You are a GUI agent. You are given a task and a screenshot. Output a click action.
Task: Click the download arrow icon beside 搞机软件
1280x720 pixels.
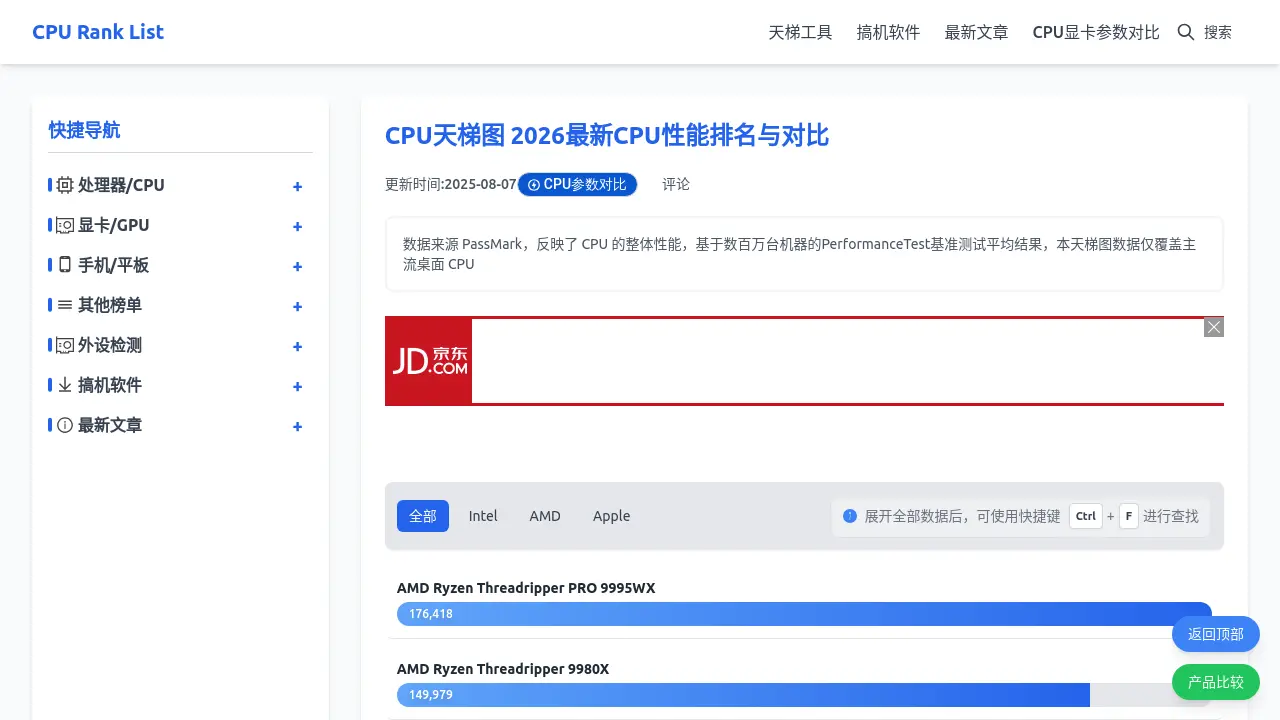(x=65, y=385)
